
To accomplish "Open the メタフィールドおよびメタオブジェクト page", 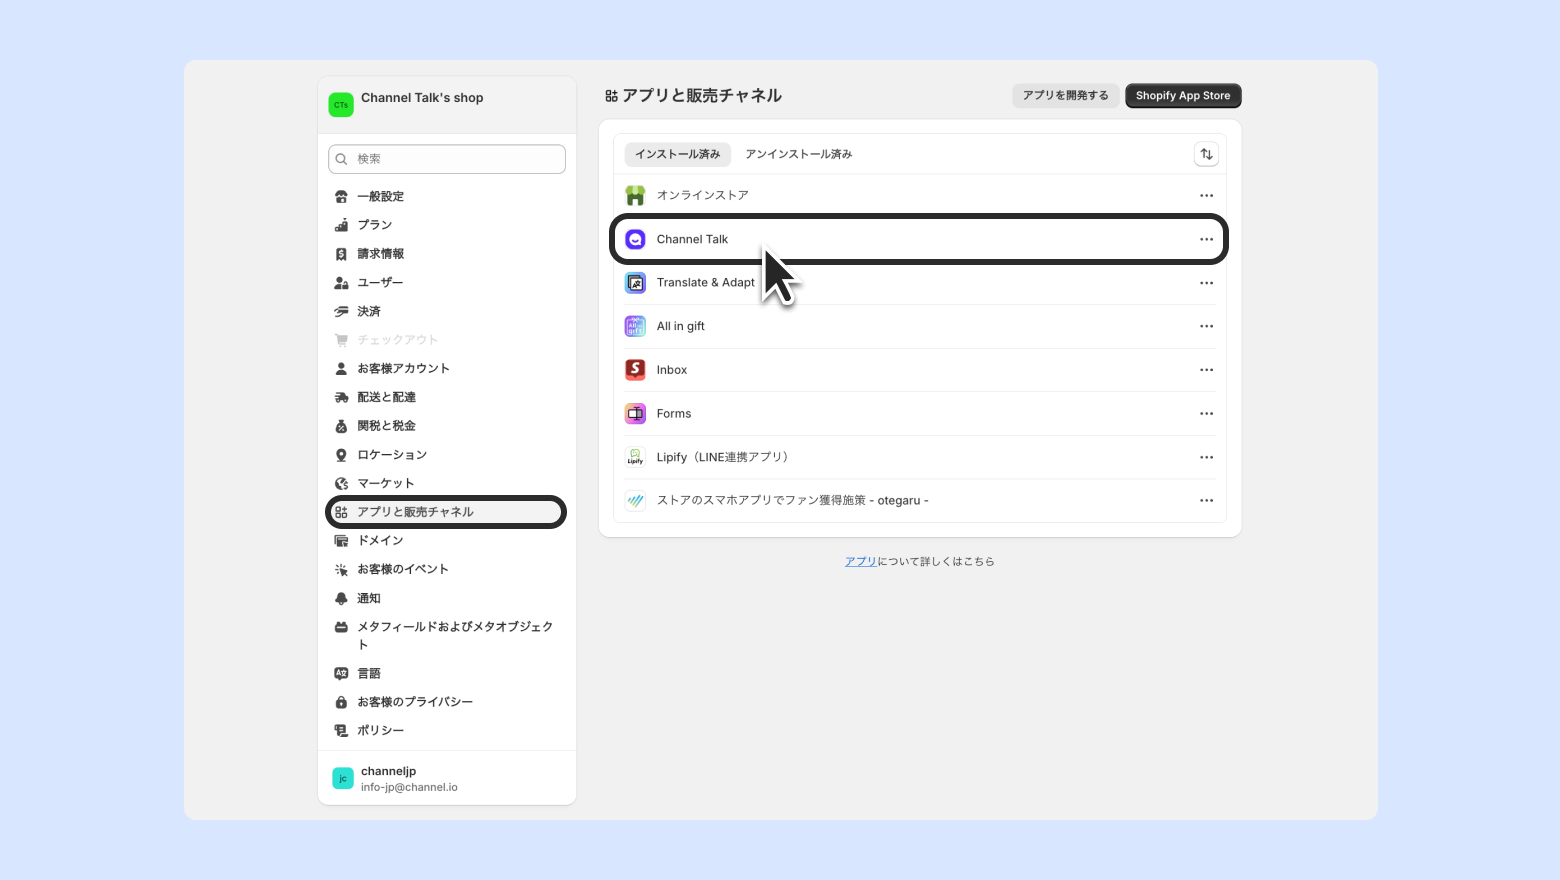I will [455, 636].
